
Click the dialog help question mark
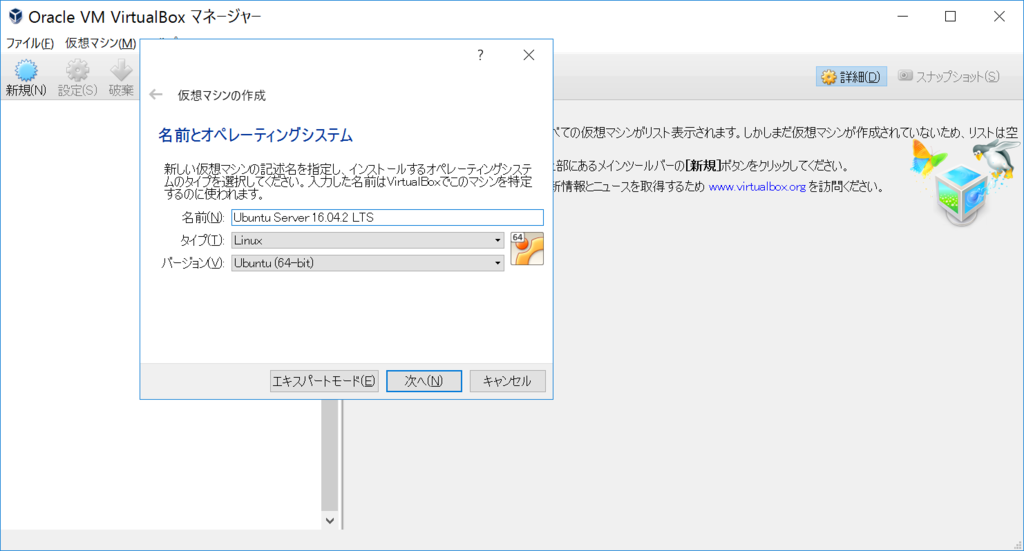tap(481, 55)
